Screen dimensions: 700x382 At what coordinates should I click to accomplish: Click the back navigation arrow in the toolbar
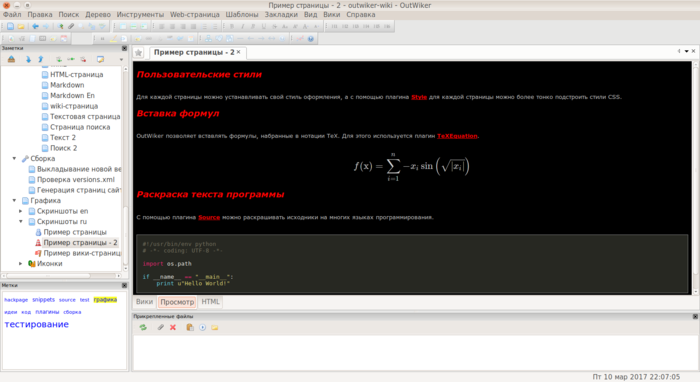35,26
